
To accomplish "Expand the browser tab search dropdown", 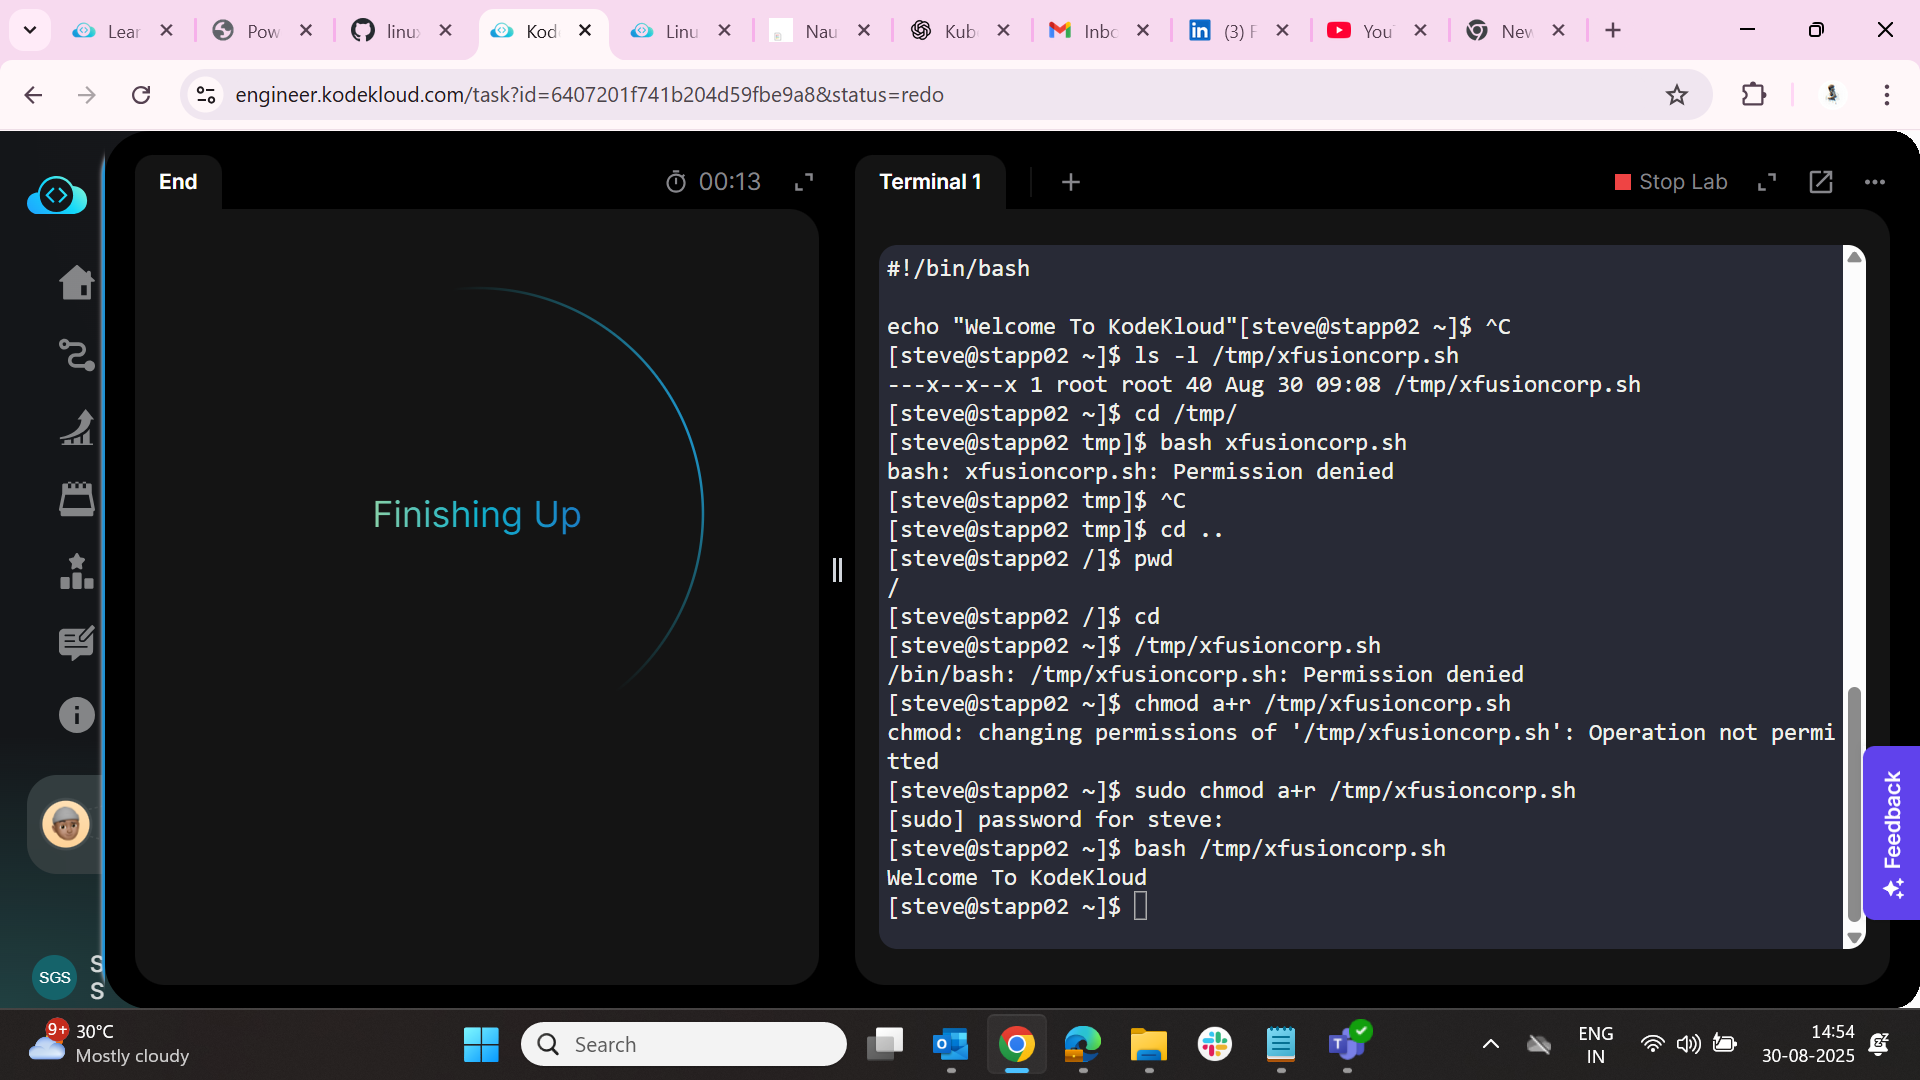I will [x=30, y=30].
